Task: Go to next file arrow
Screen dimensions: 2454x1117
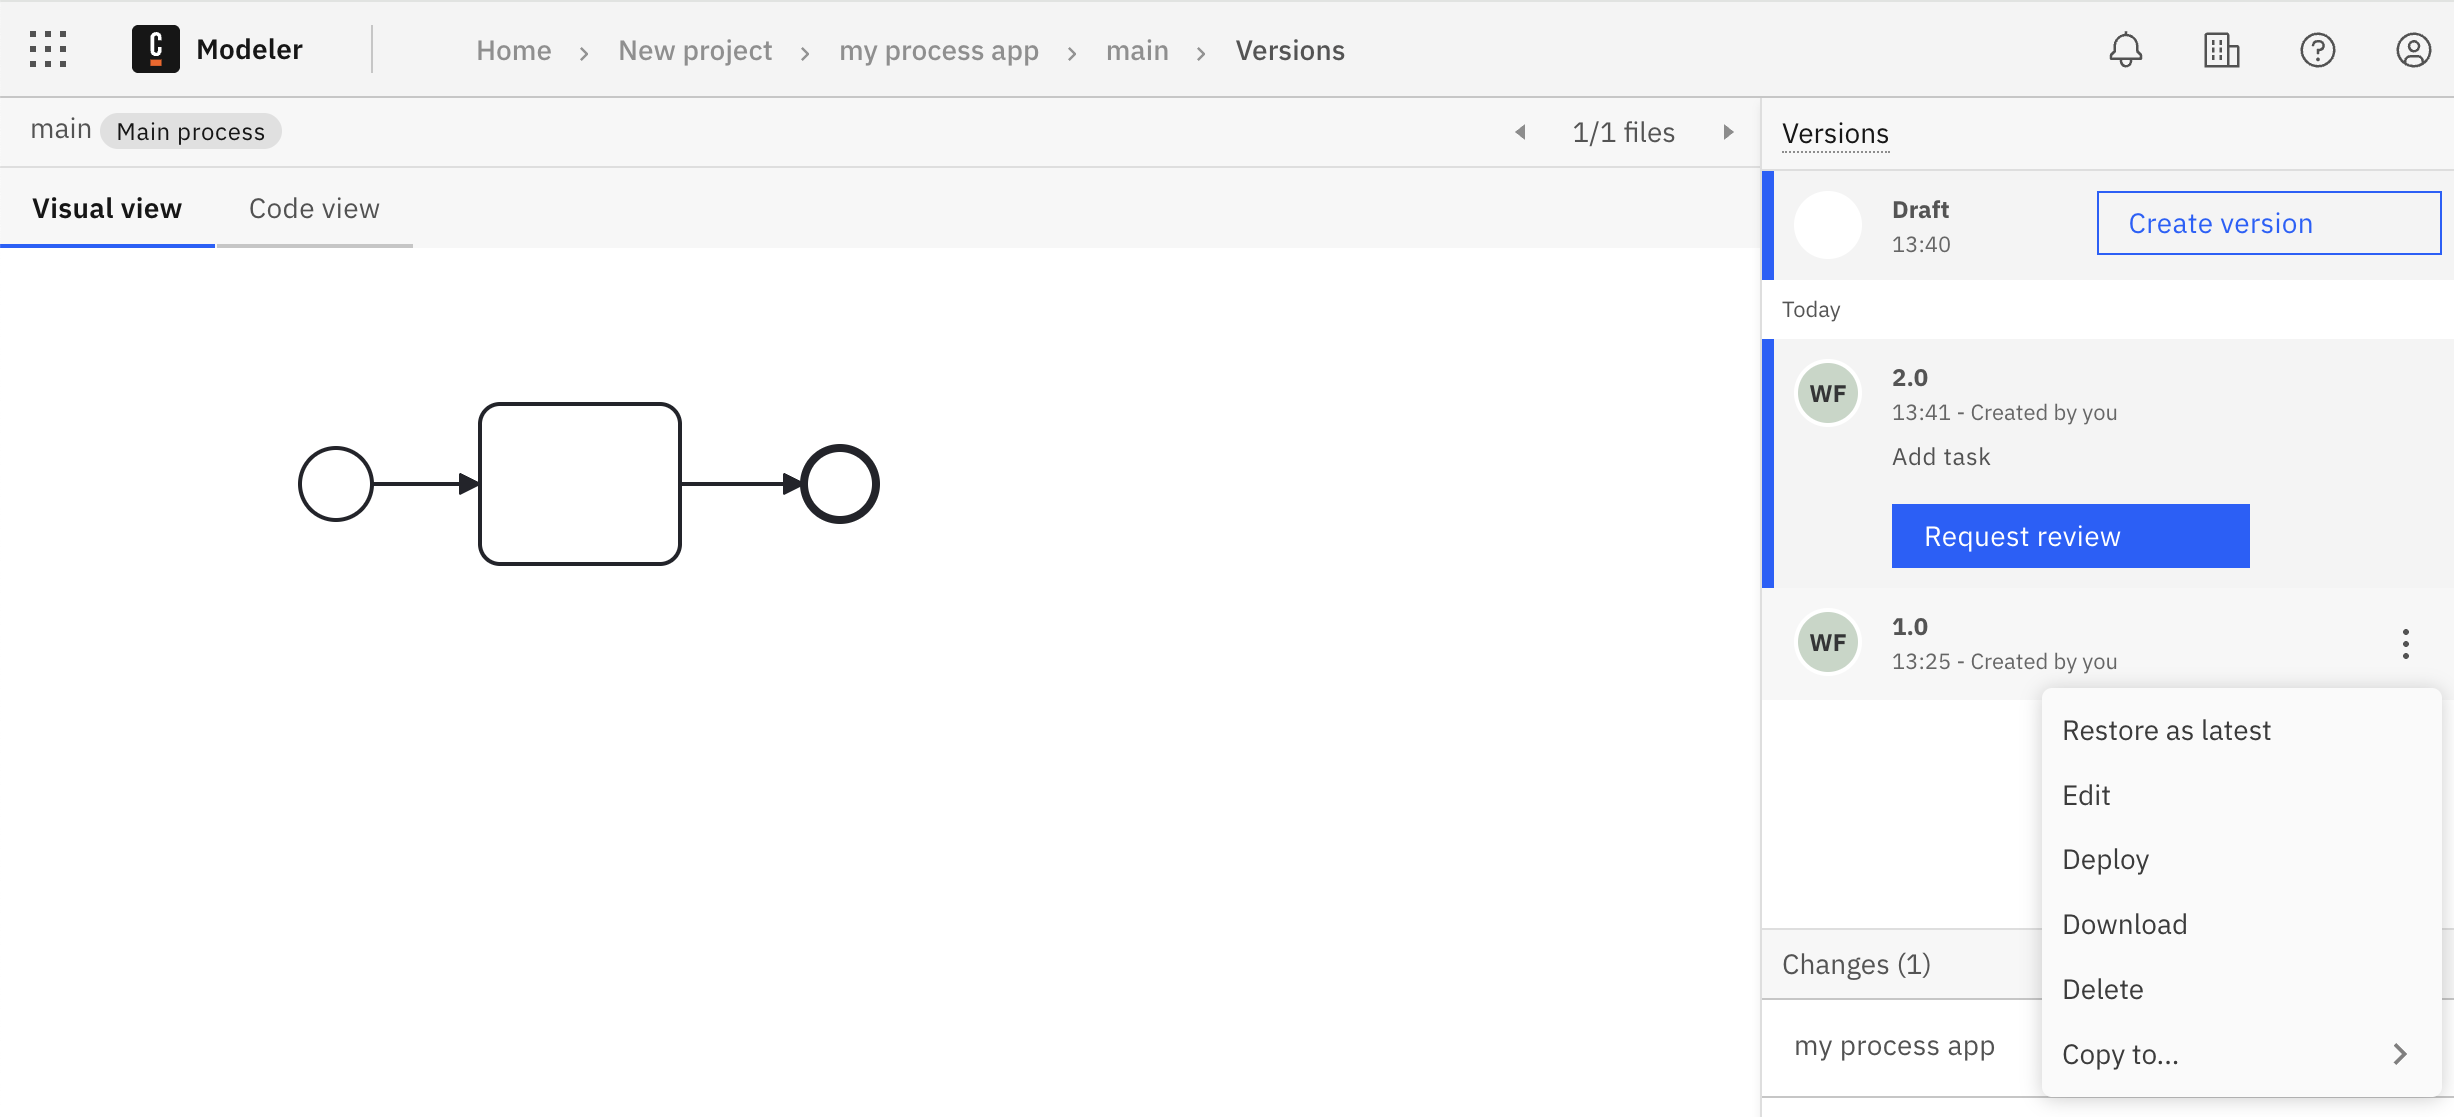Action: click(1728, 132)
